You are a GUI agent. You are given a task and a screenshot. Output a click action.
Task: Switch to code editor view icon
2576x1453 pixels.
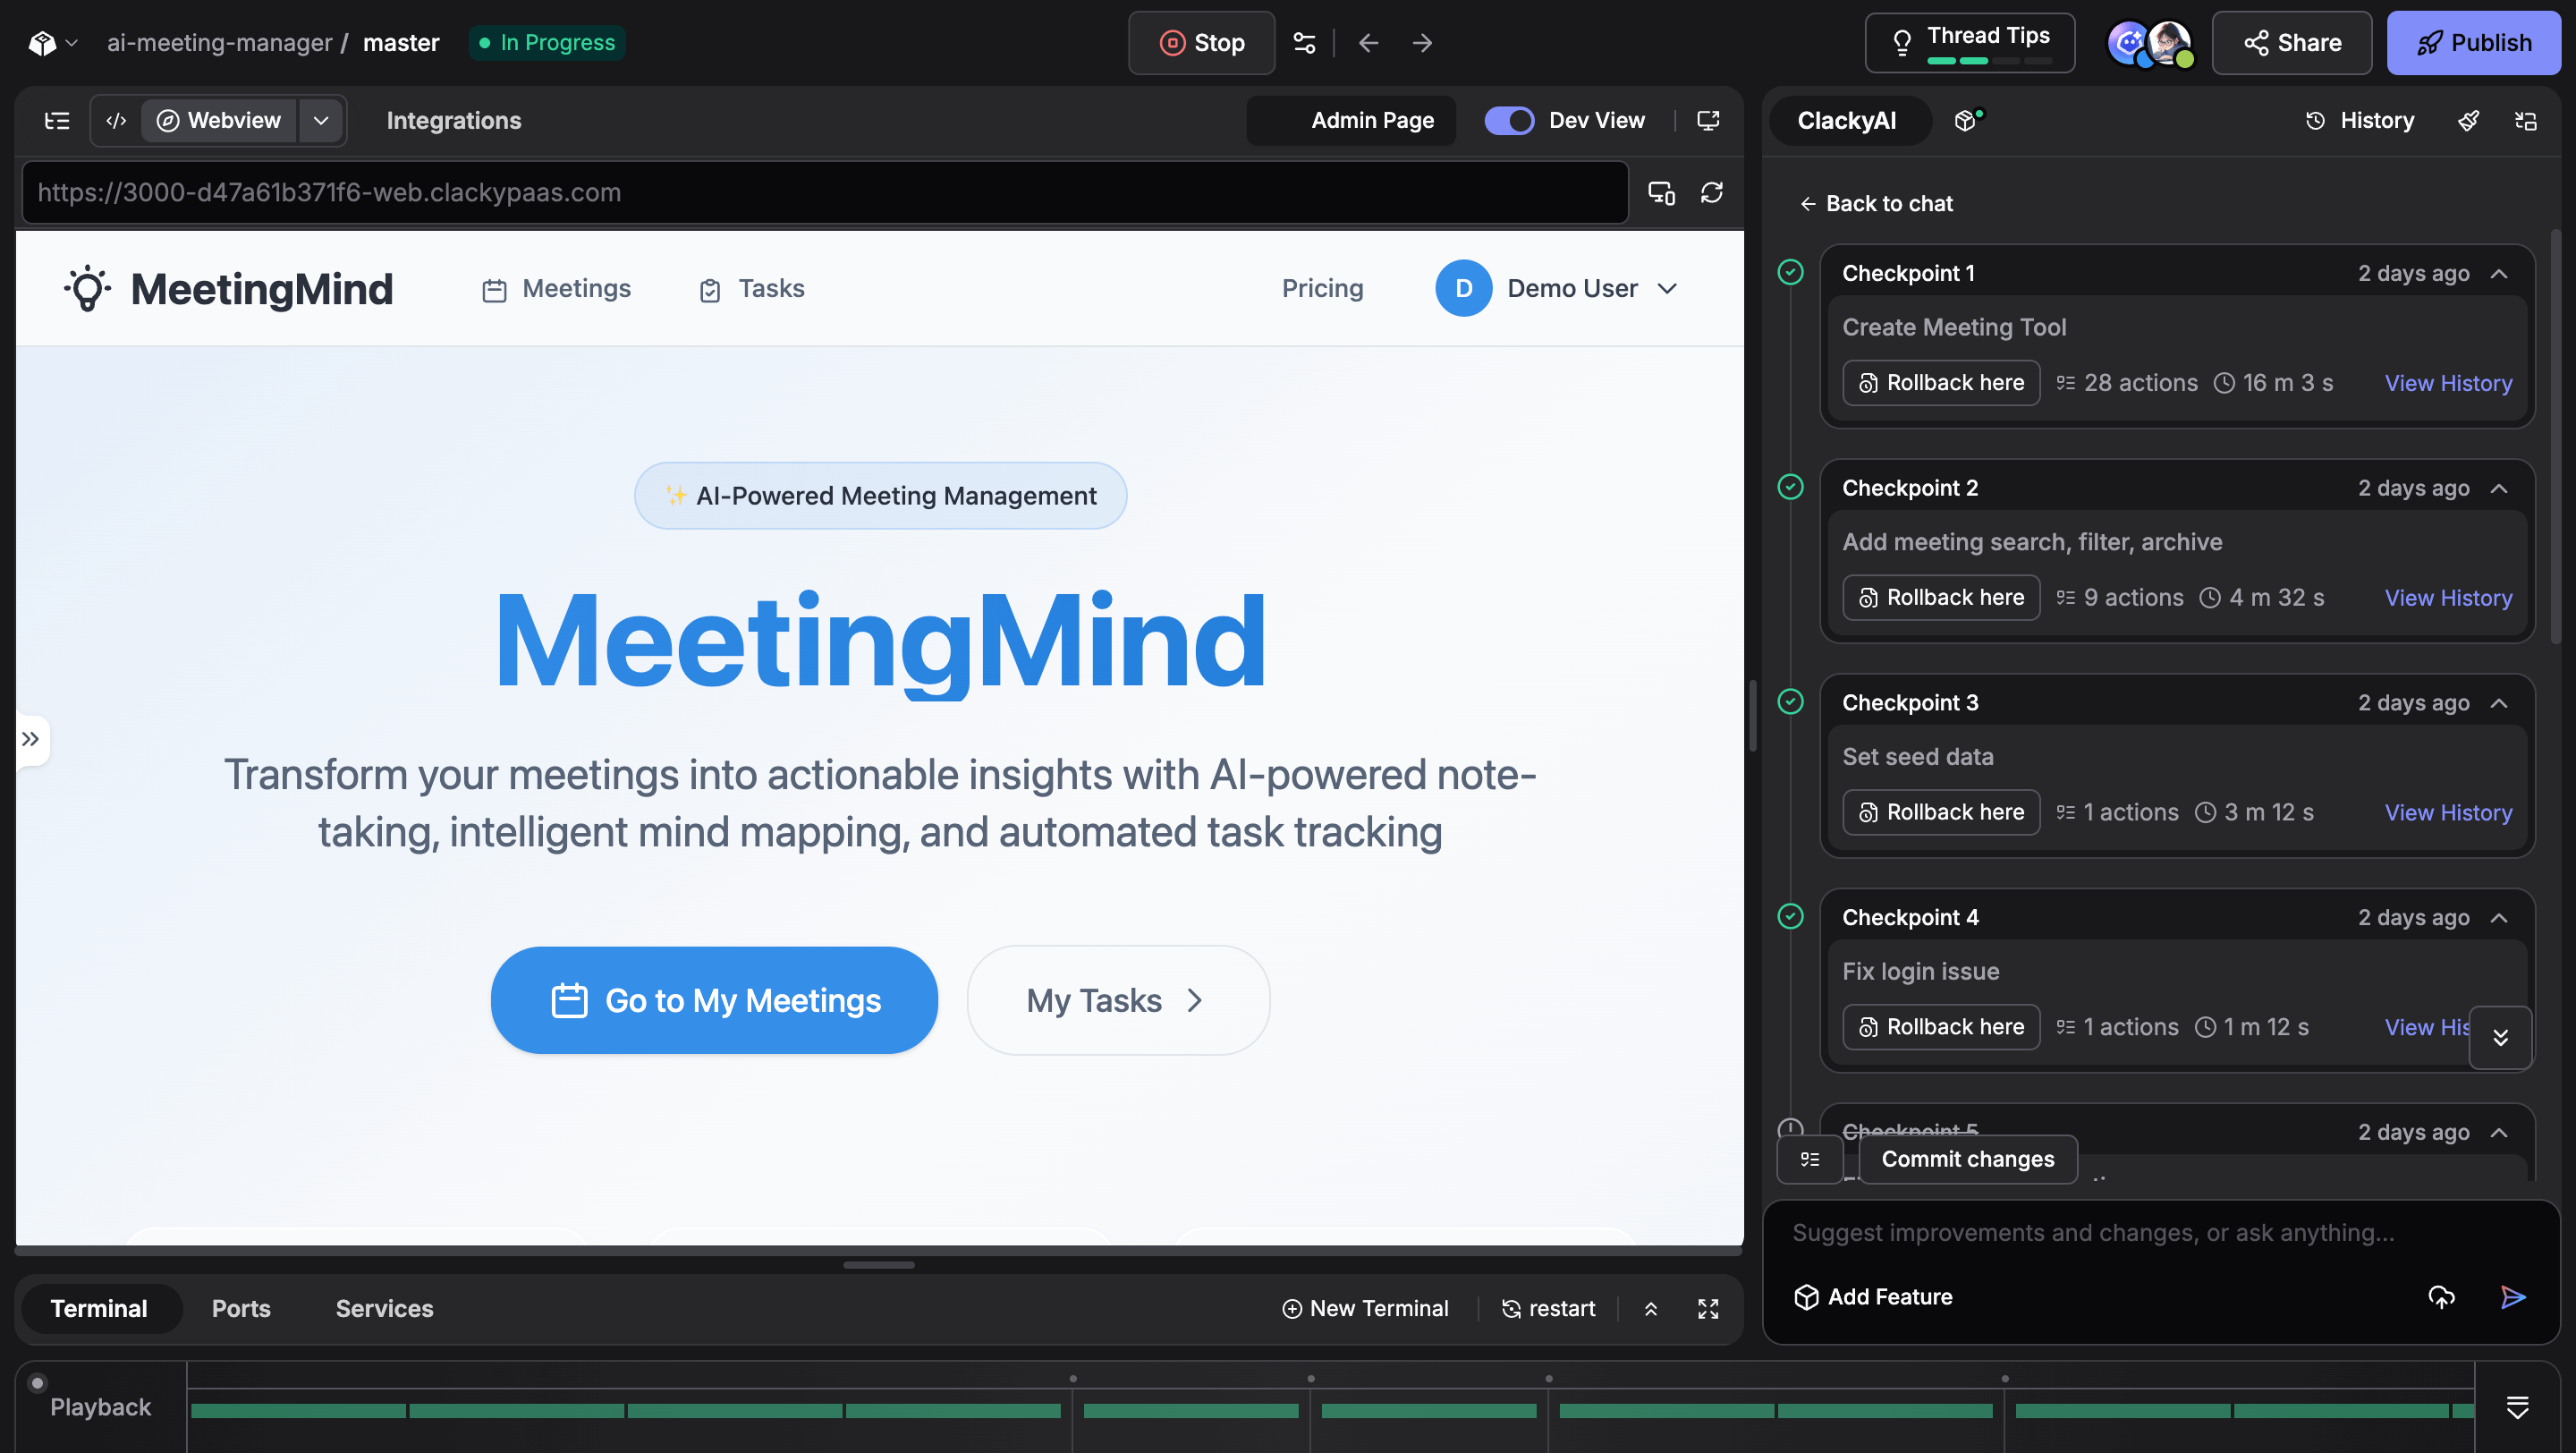(x=116, y=120)
